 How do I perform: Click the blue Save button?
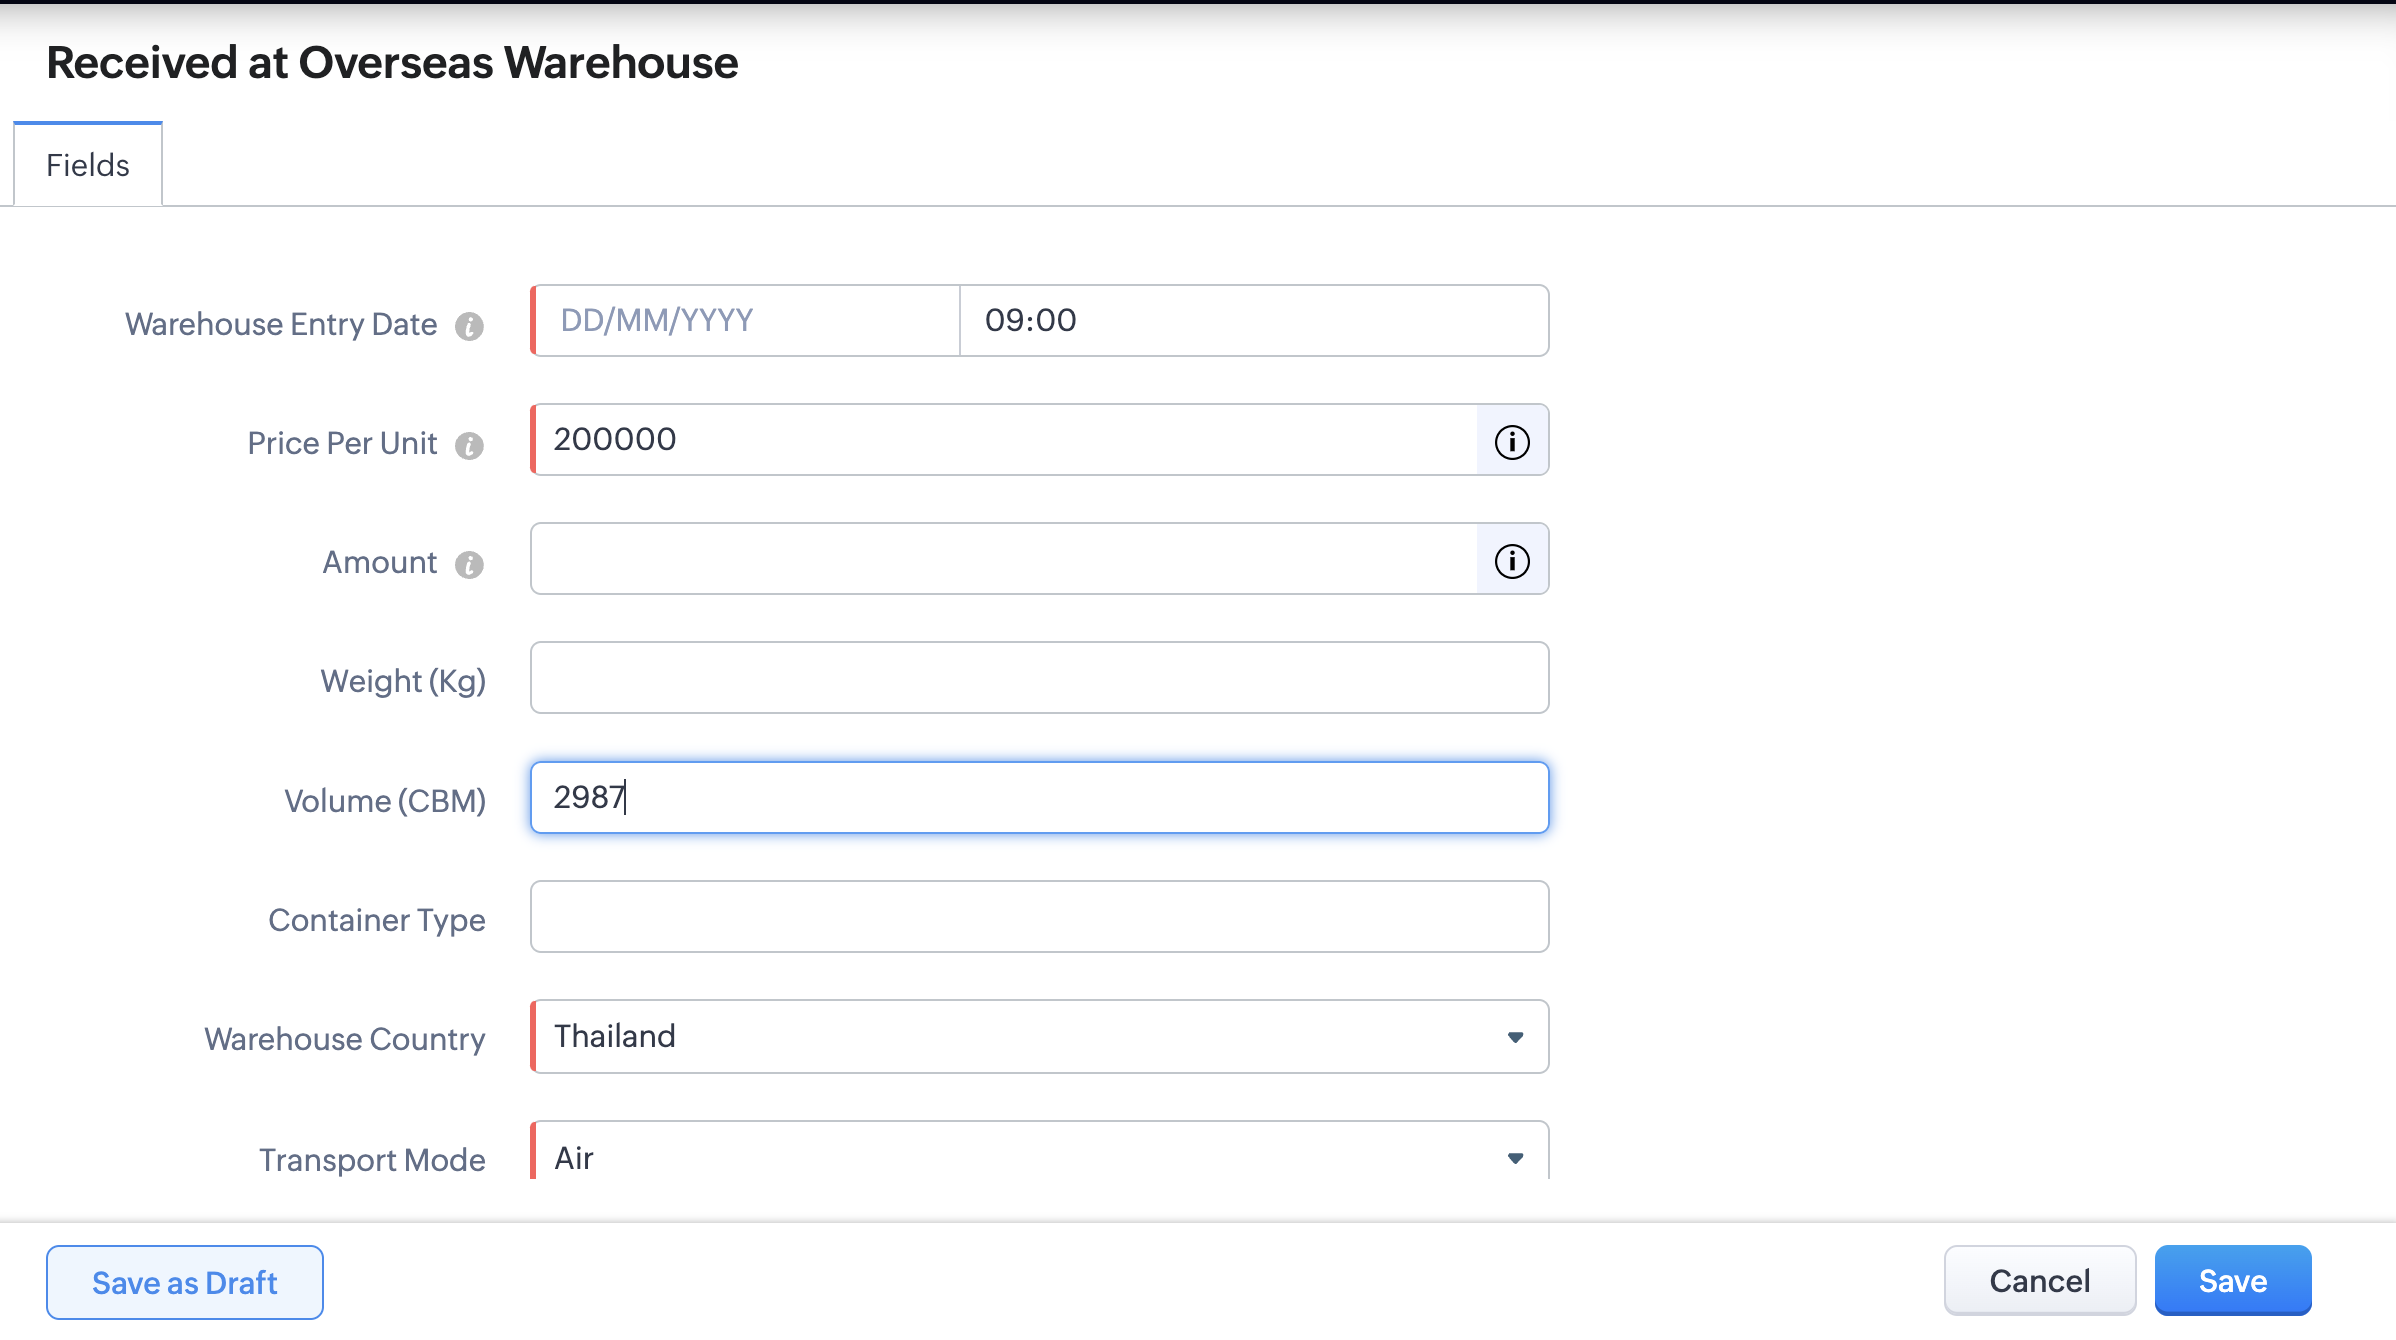[2232, 1281]
